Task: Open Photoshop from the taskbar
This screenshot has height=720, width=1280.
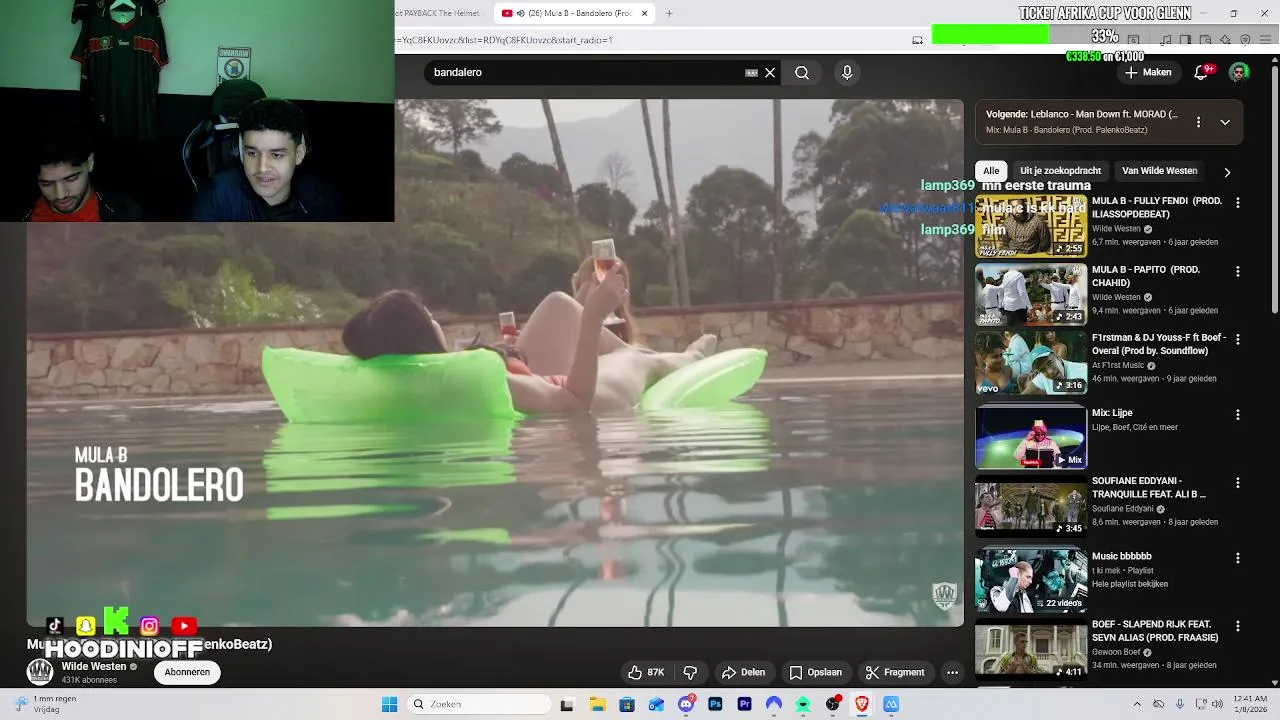Action: click(x=715, y=705)
